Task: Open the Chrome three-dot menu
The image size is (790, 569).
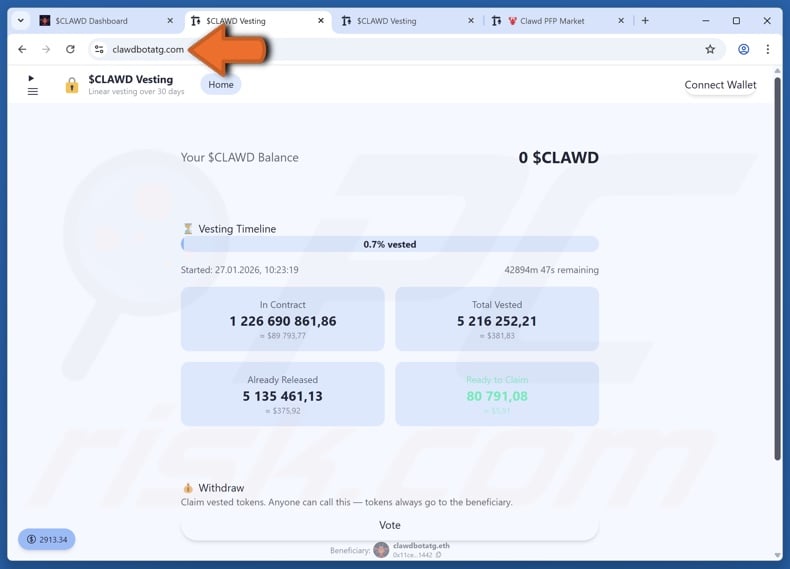Action: pyautogui.click(x=767, y=49)
